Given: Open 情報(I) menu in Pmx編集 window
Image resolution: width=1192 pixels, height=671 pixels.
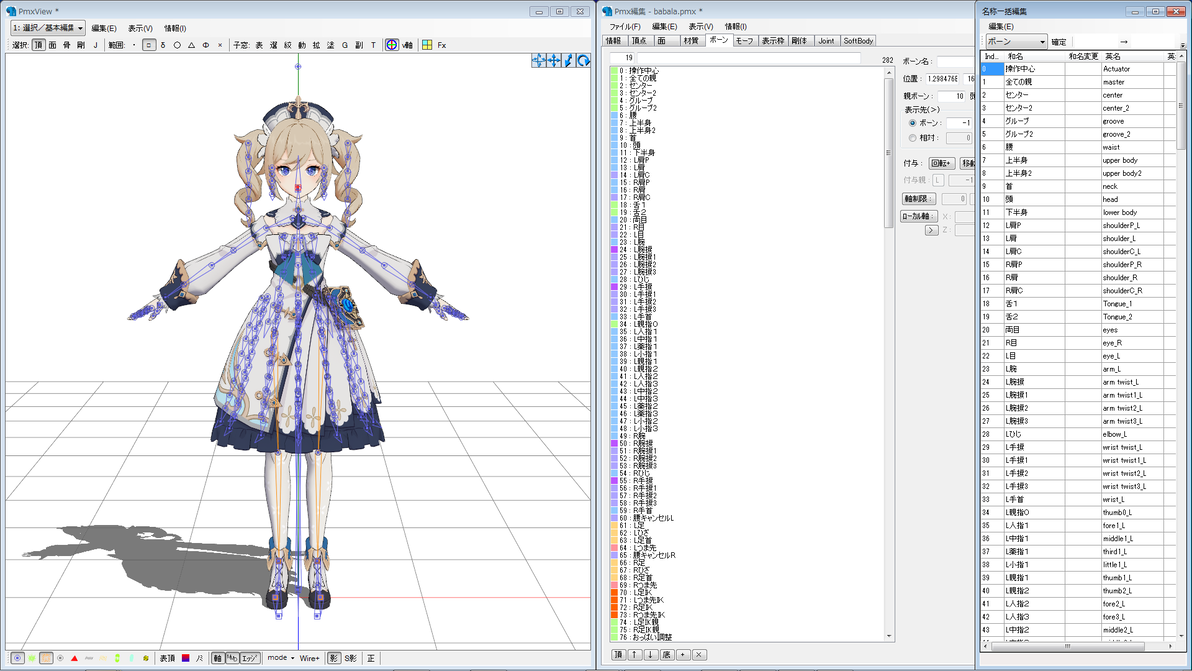Looking at the screenshot, I should [x=735, y=27].
